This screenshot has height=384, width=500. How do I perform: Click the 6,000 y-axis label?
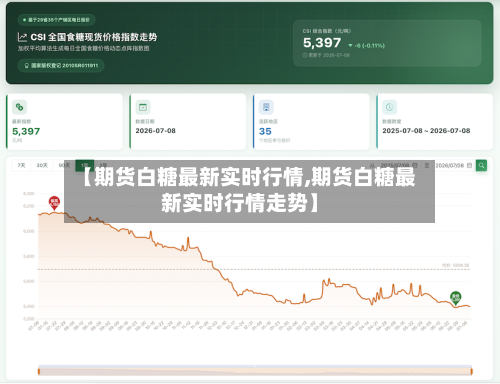[29, 231]
